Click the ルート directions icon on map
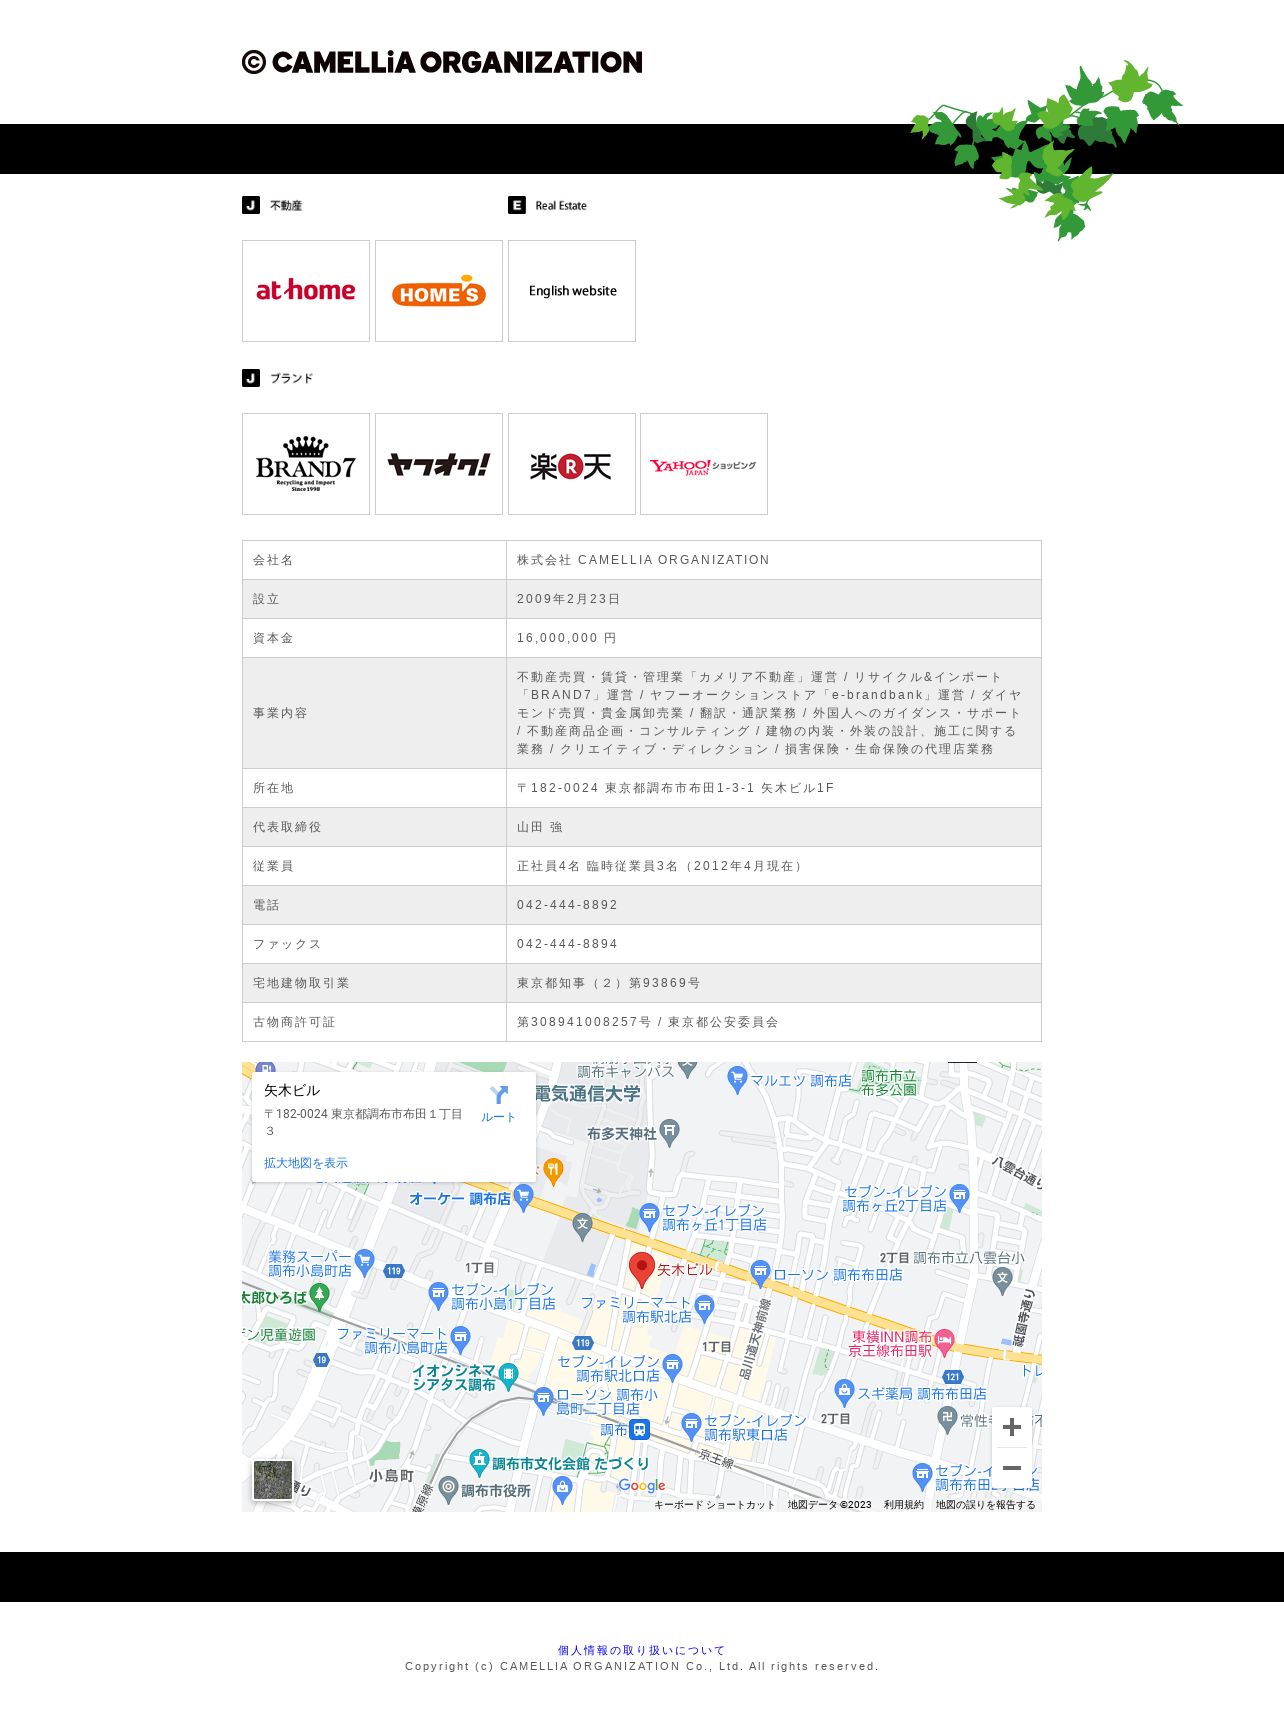 click(498, 1103)
